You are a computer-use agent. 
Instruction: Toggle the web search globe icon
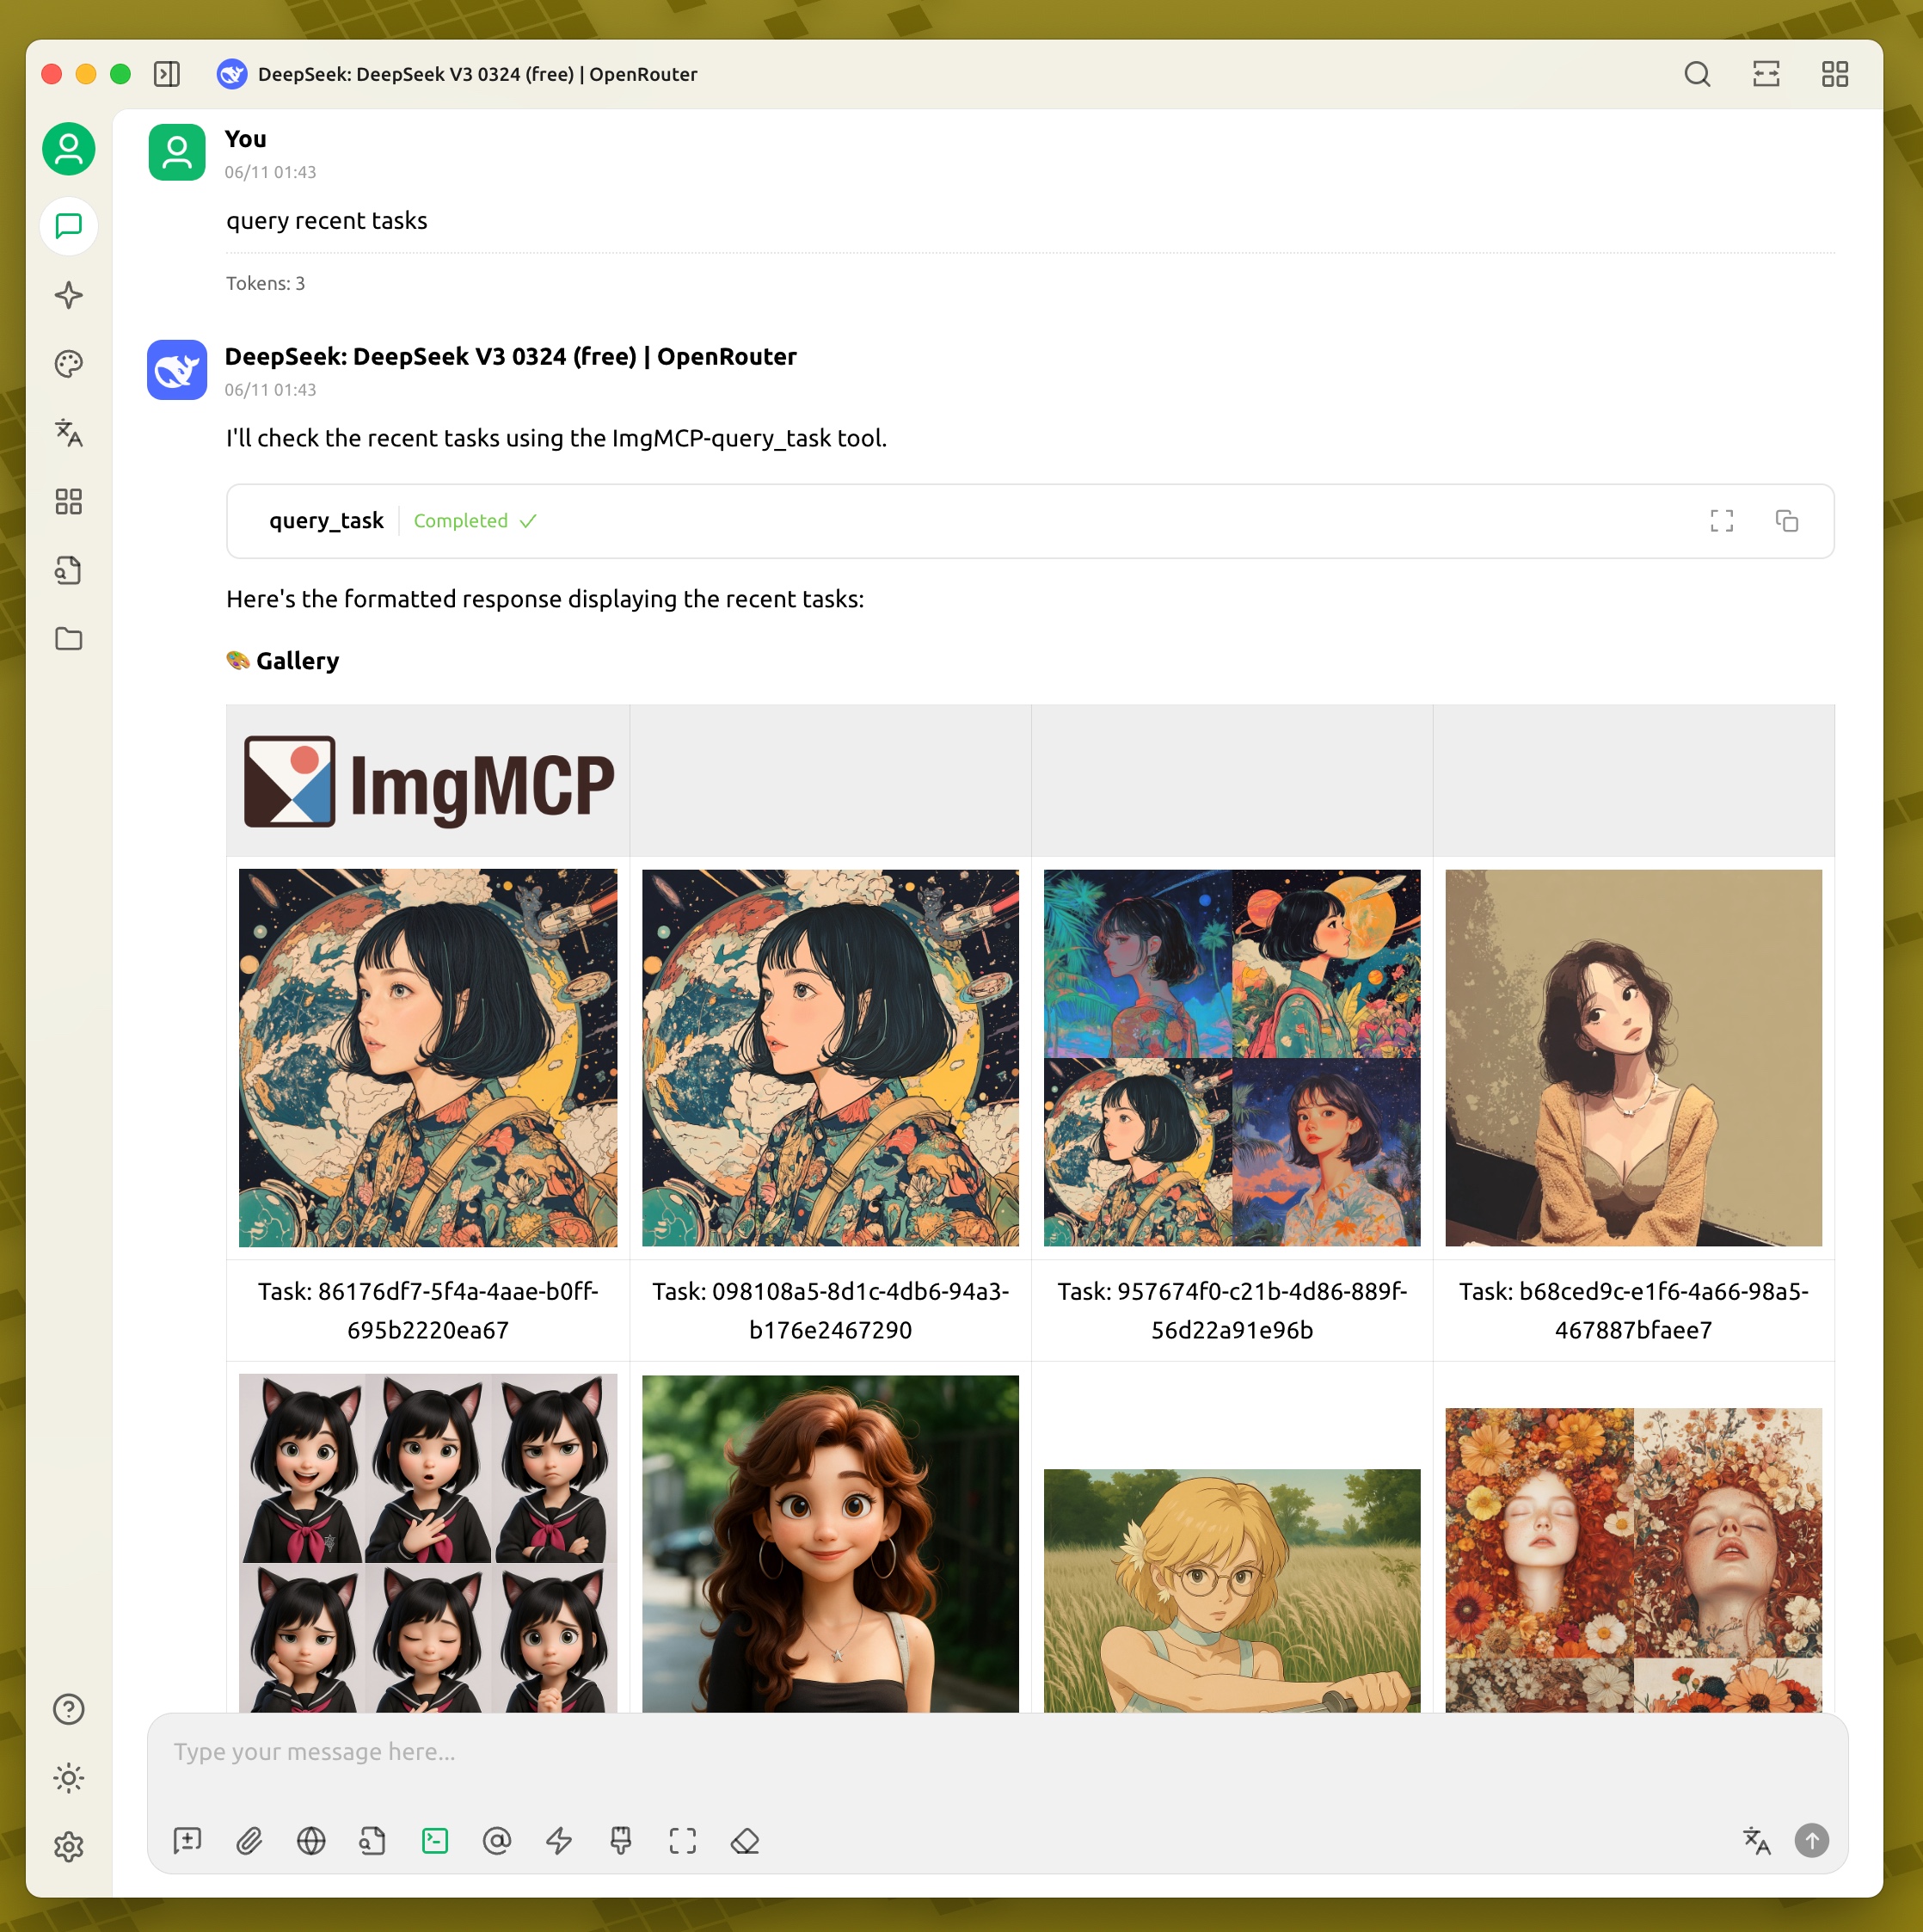pyautogui.click(x=311, y=1841)
